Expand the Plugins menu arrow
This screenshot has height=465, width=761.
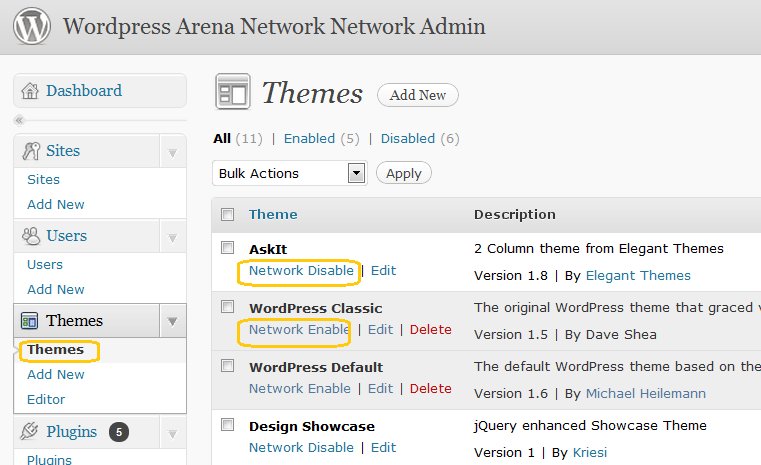(x=172, y=434)
